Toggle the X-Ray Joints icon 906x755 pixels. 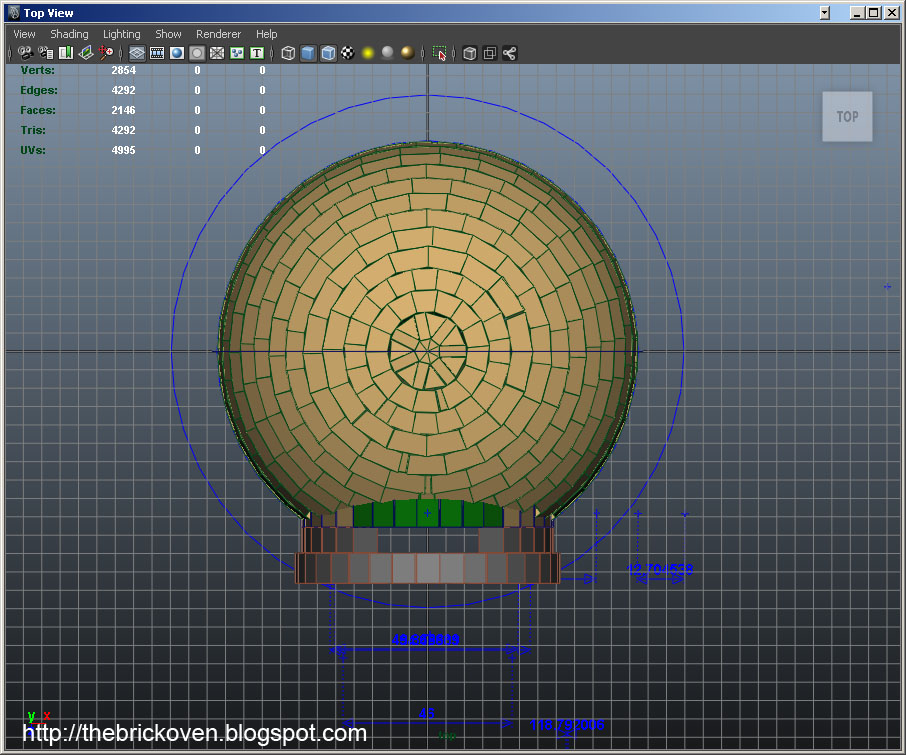510,53
